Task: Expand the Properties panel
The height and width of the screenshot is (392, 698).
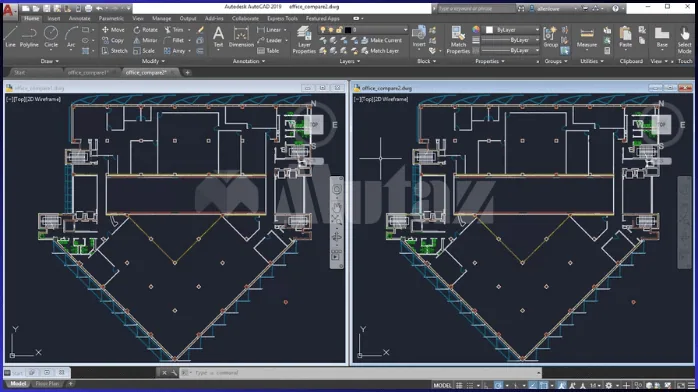Action: click(490, 61)
